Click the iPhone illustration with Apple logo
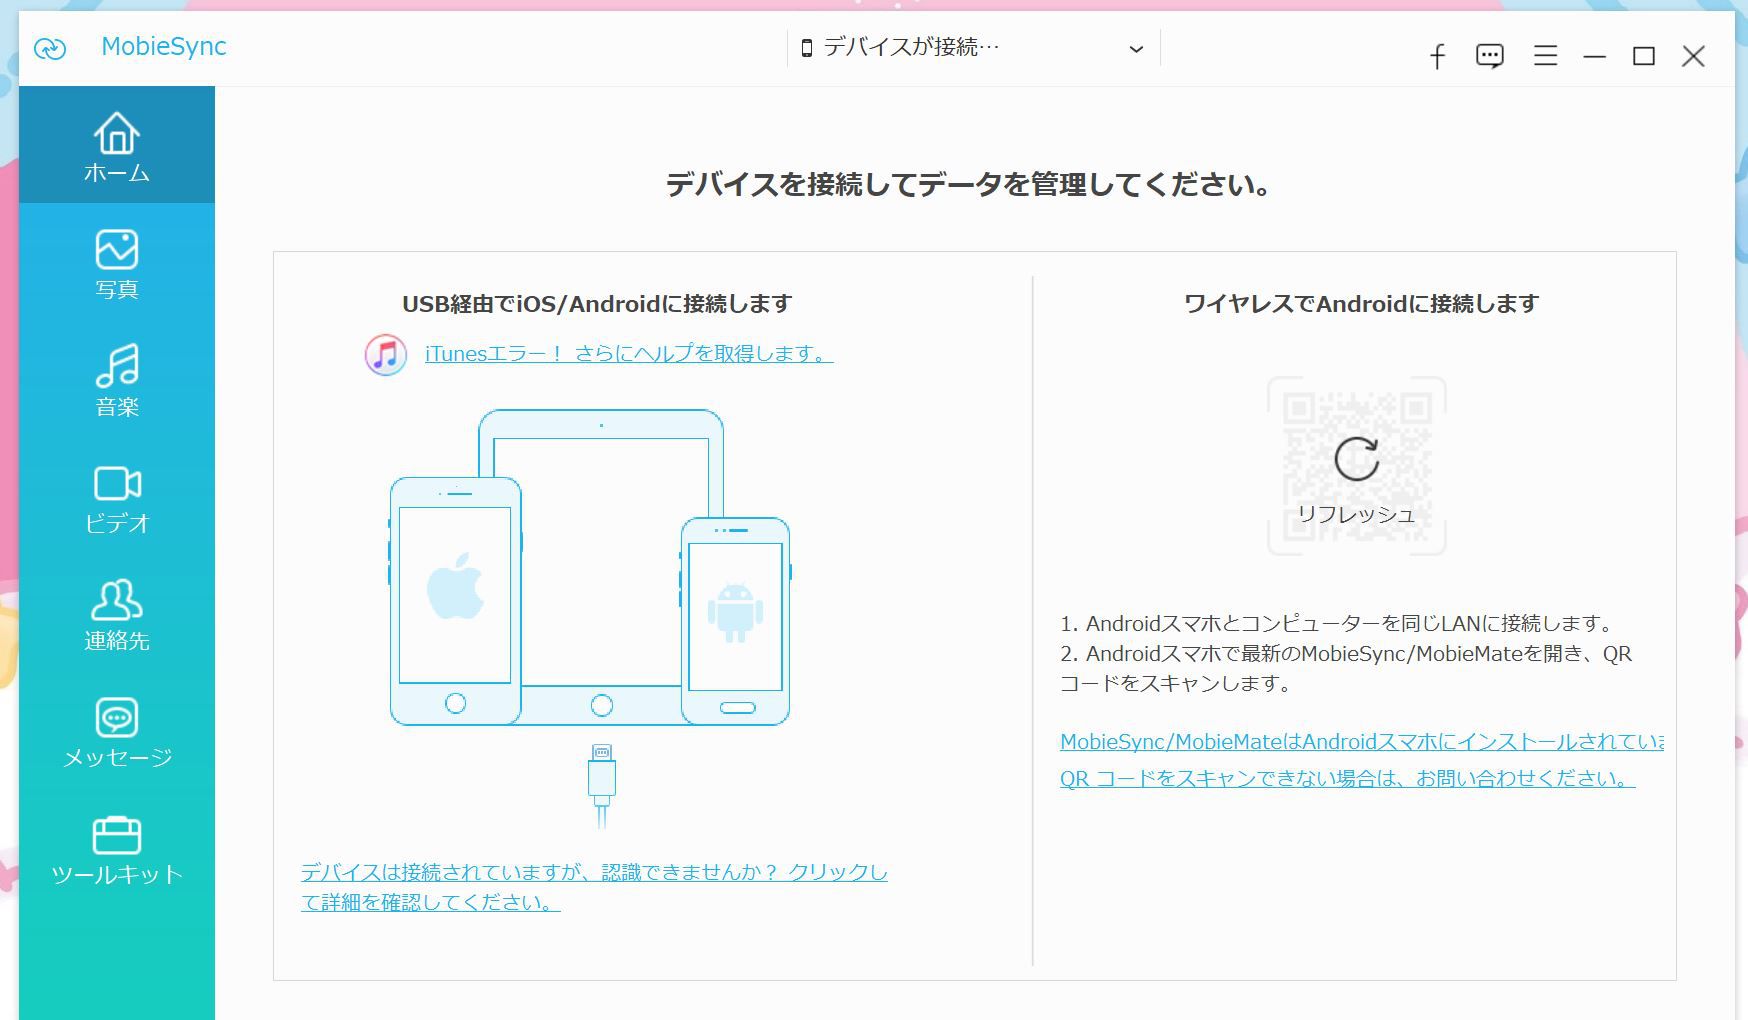The image size is (1748, 1020). pyautogui.click(x=455, y=601)
